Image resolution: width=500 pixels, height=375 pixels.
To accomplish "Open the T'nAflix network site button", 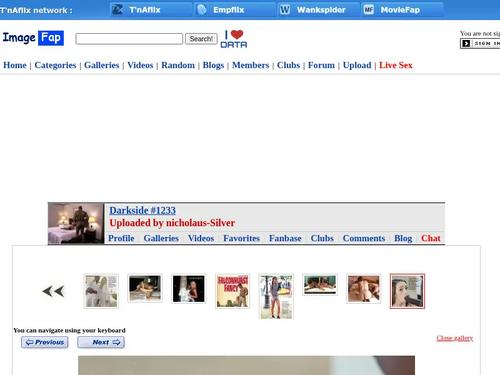I will point(151,10).
